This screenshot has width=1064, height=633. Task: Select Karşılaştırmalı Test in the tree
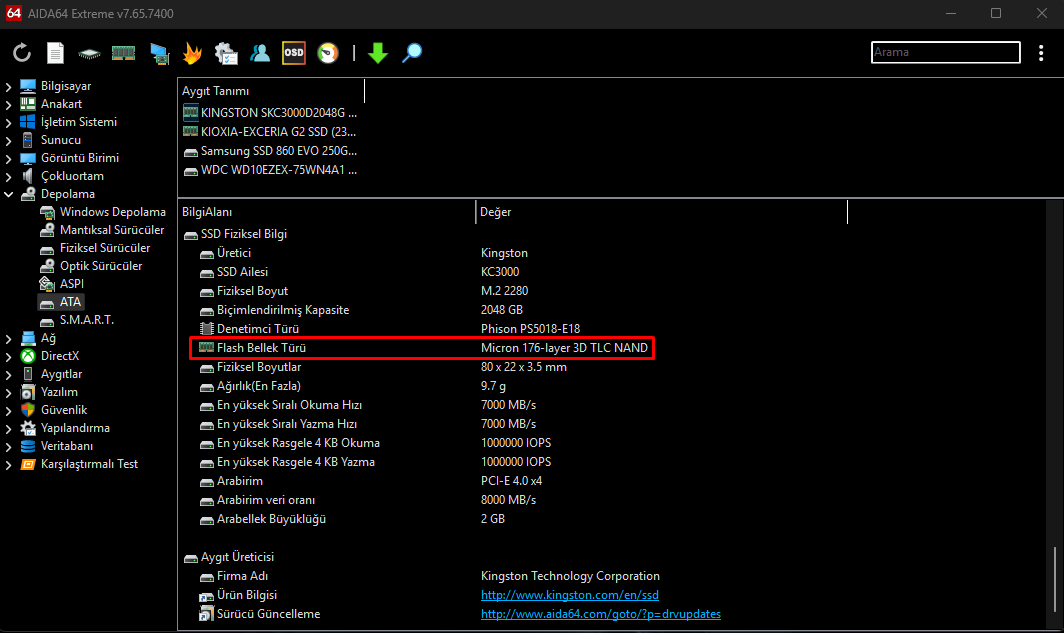click(x=90, y=464)
